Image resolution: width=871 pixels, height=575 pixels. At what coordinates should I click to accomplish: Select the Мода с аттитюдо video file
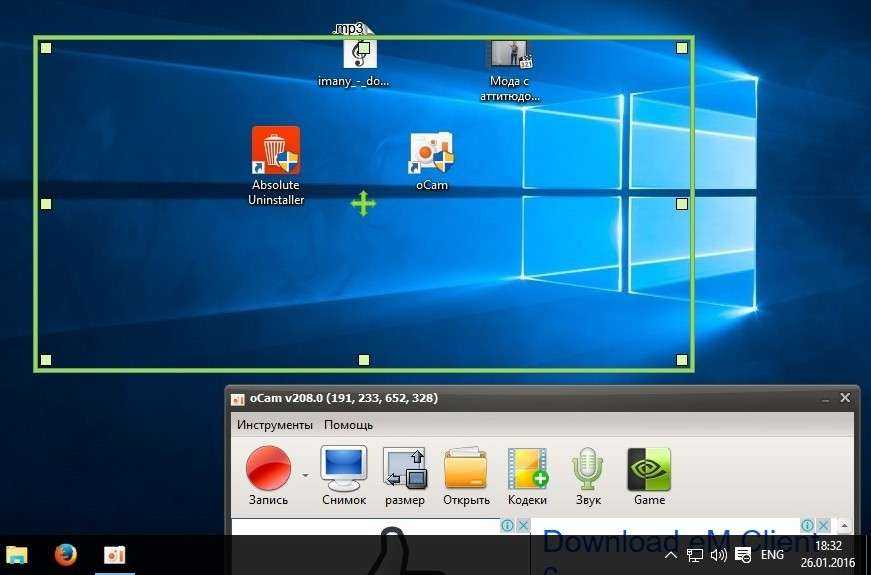[x=509, y=71]
